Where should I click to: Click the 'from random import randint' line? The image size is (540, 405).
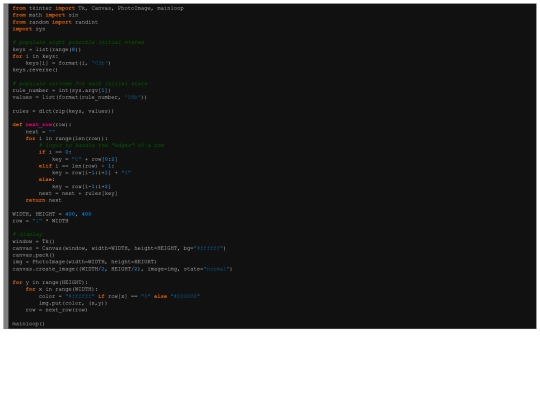[x=55, y=22]
